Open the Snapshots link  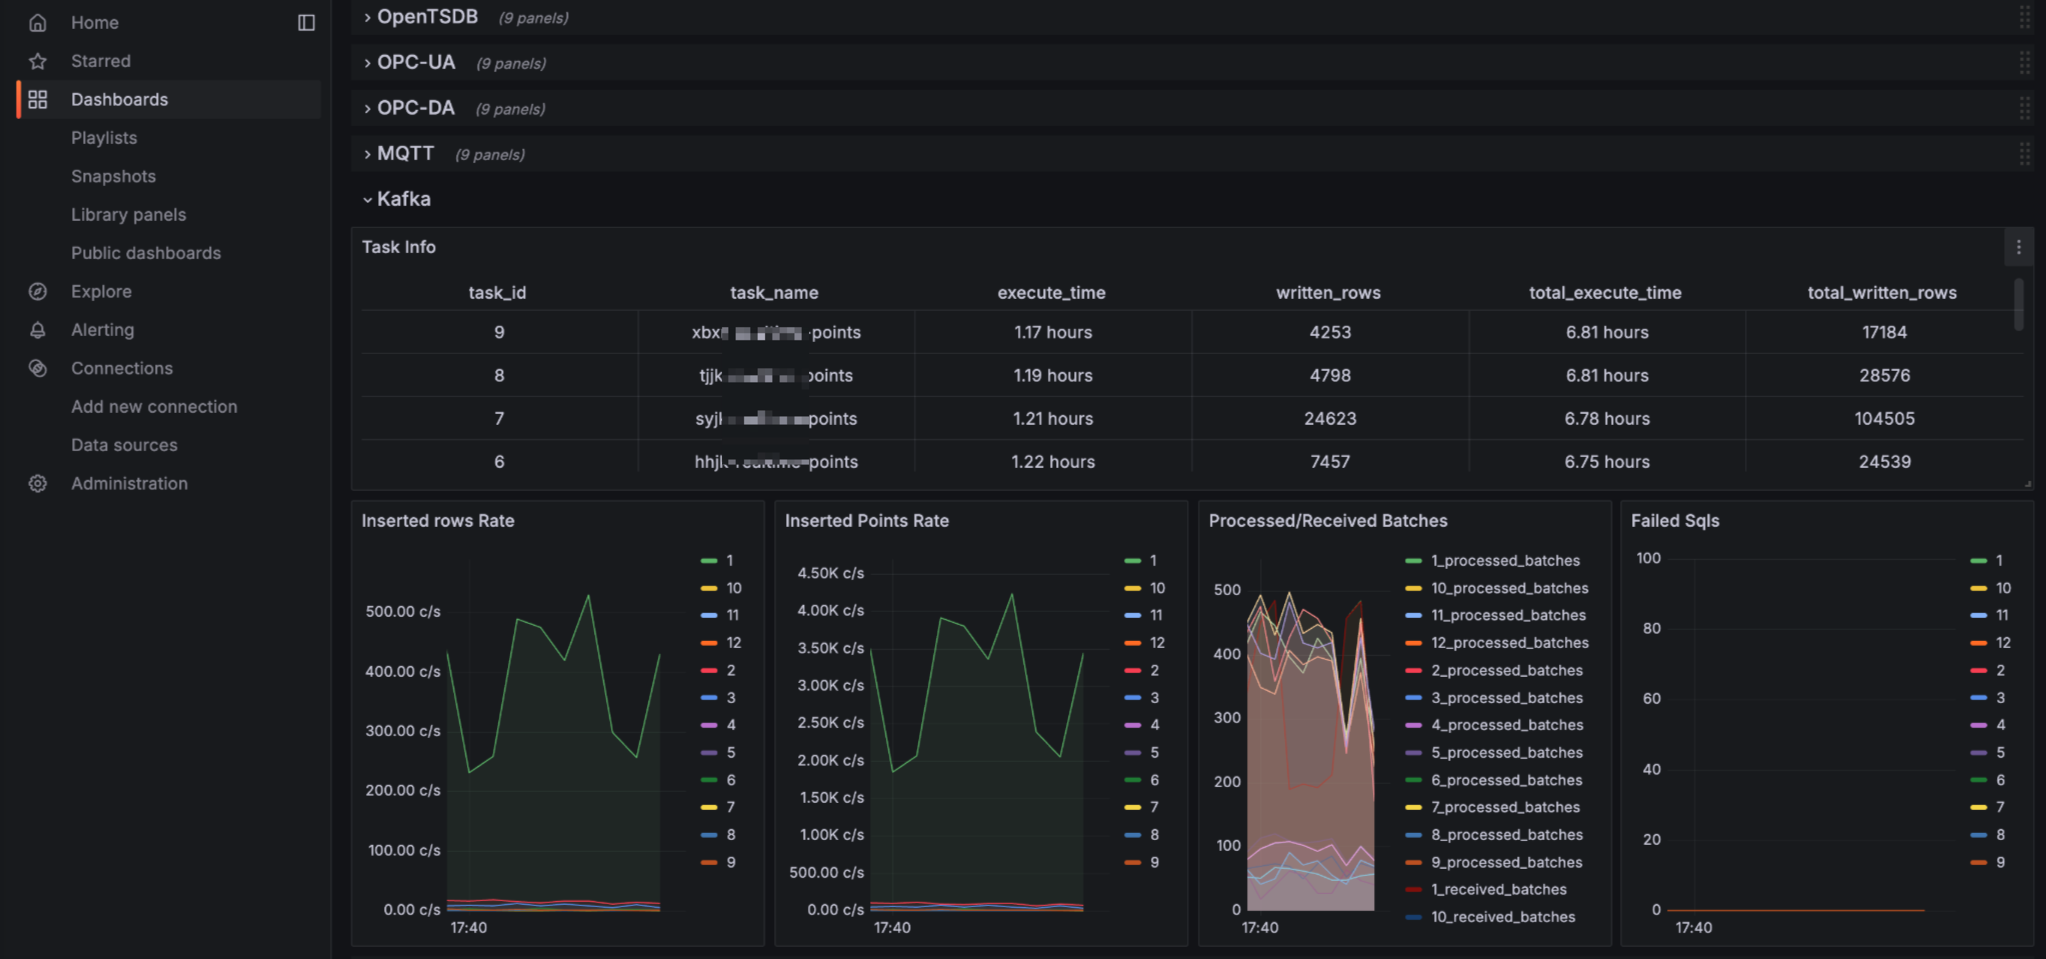[113, 176]
